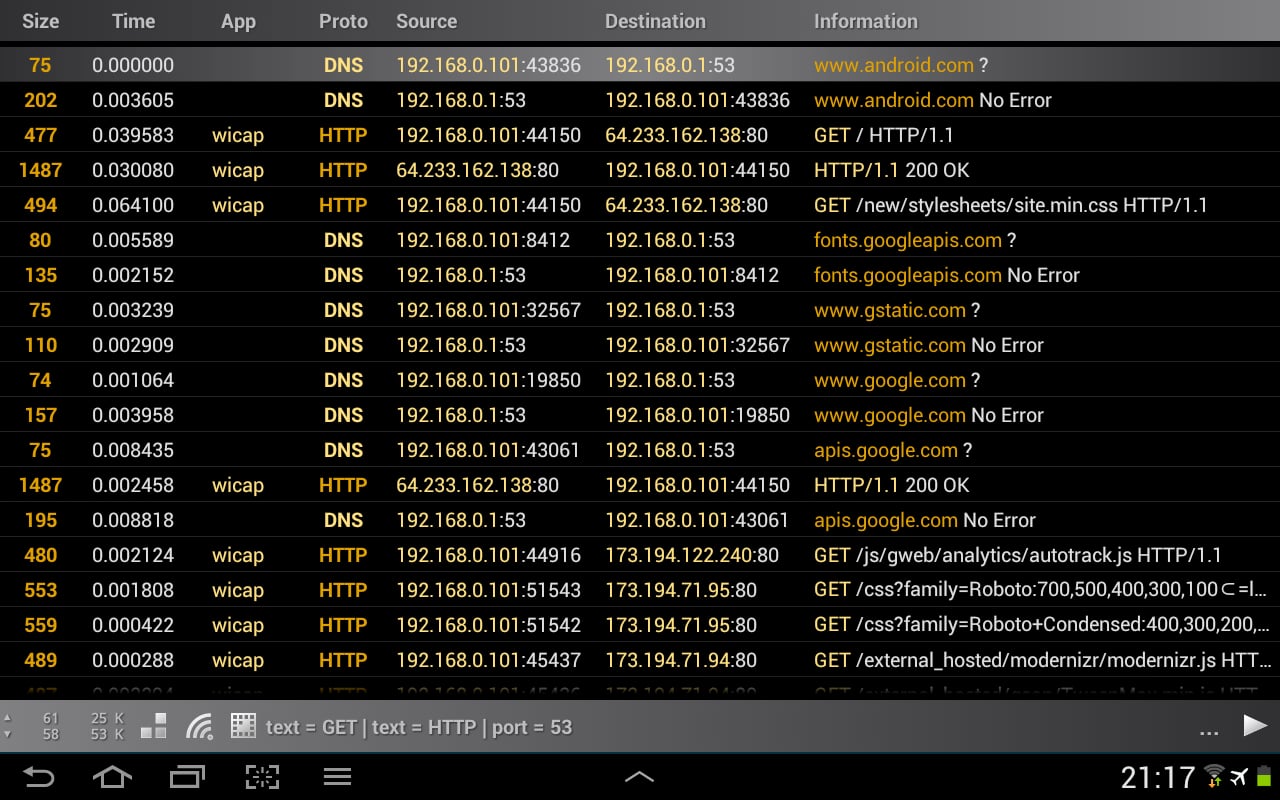Select the www.android.com ? DNS query row
Viewport: 1280px width, 800px height.
click(640, 65)
